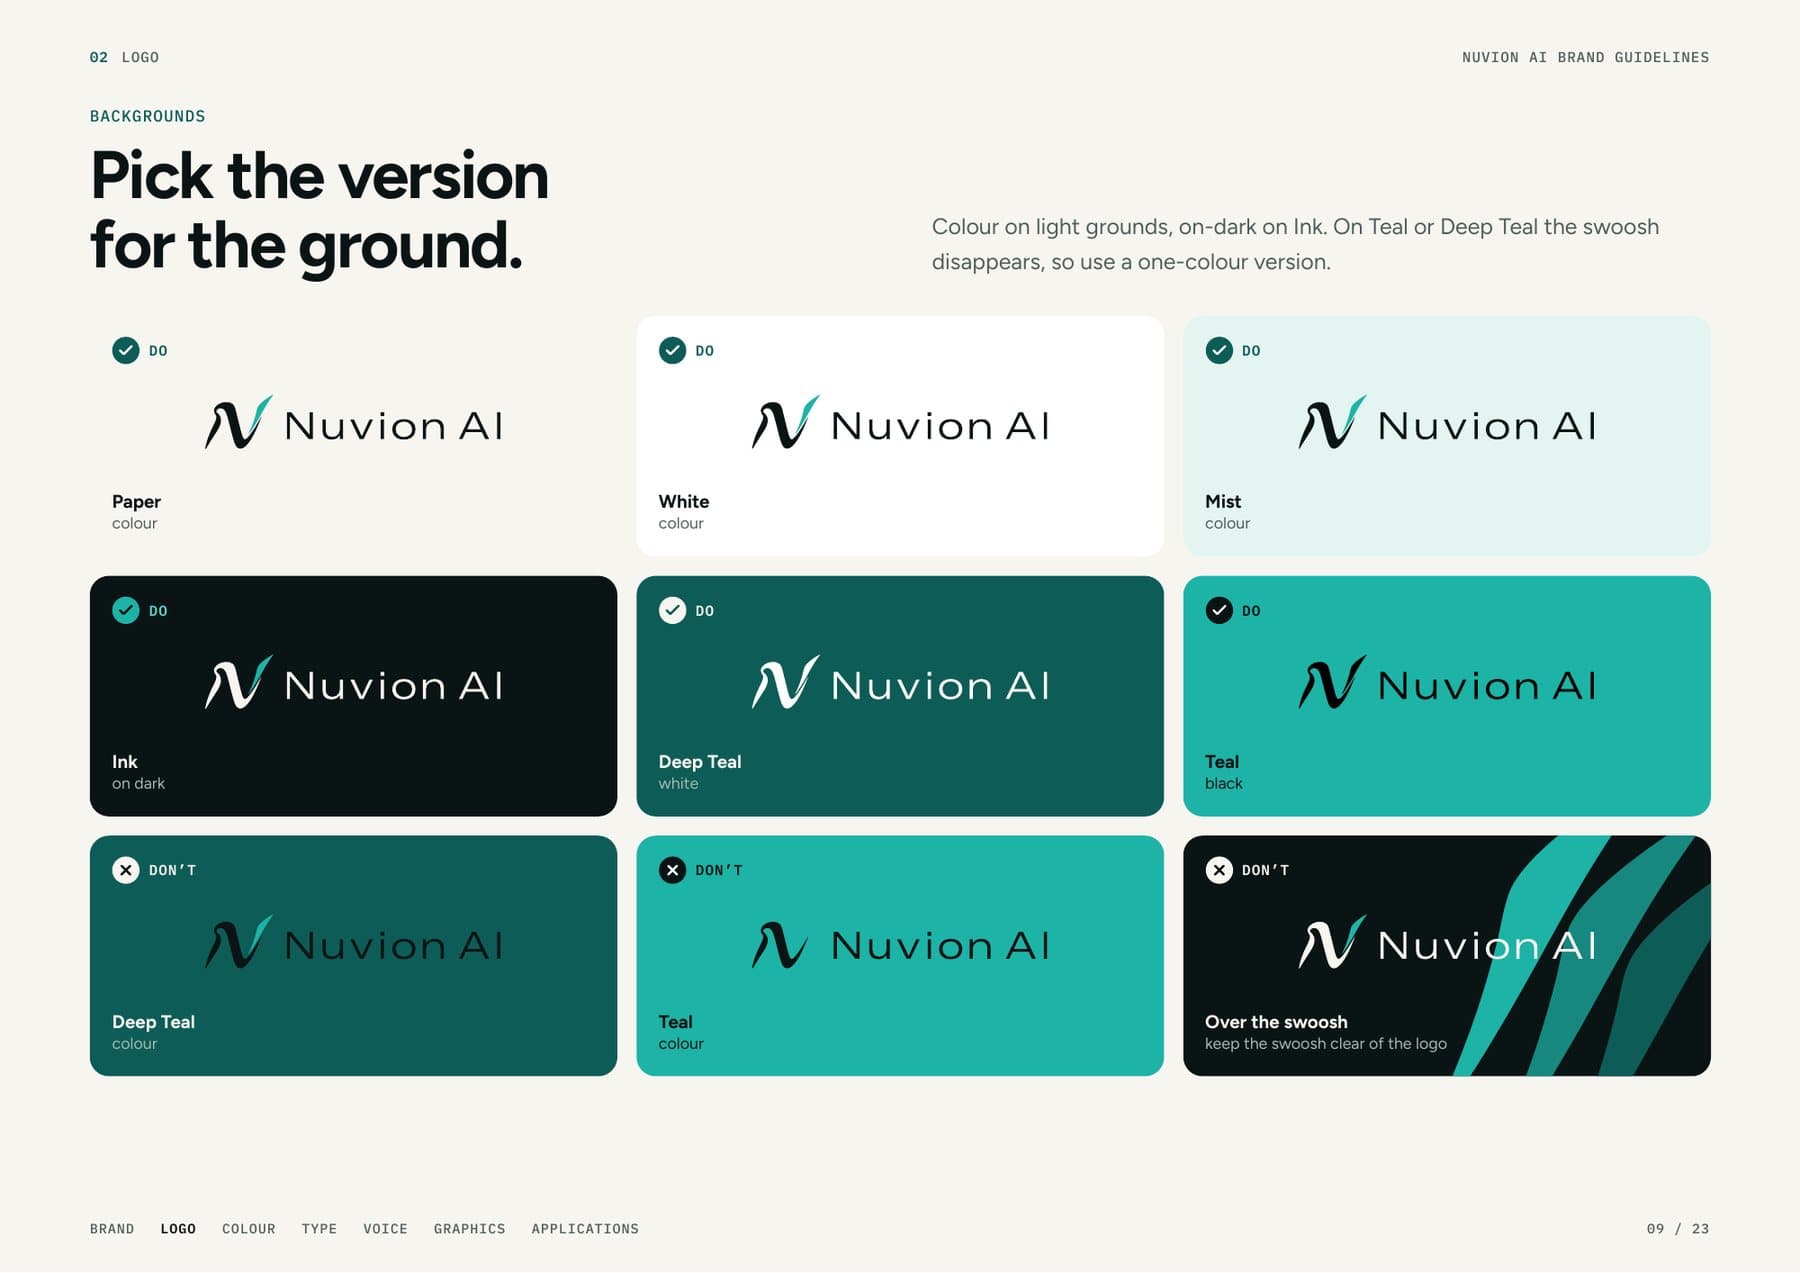Click the "Over the swoosh" label

[1276, 1021]
